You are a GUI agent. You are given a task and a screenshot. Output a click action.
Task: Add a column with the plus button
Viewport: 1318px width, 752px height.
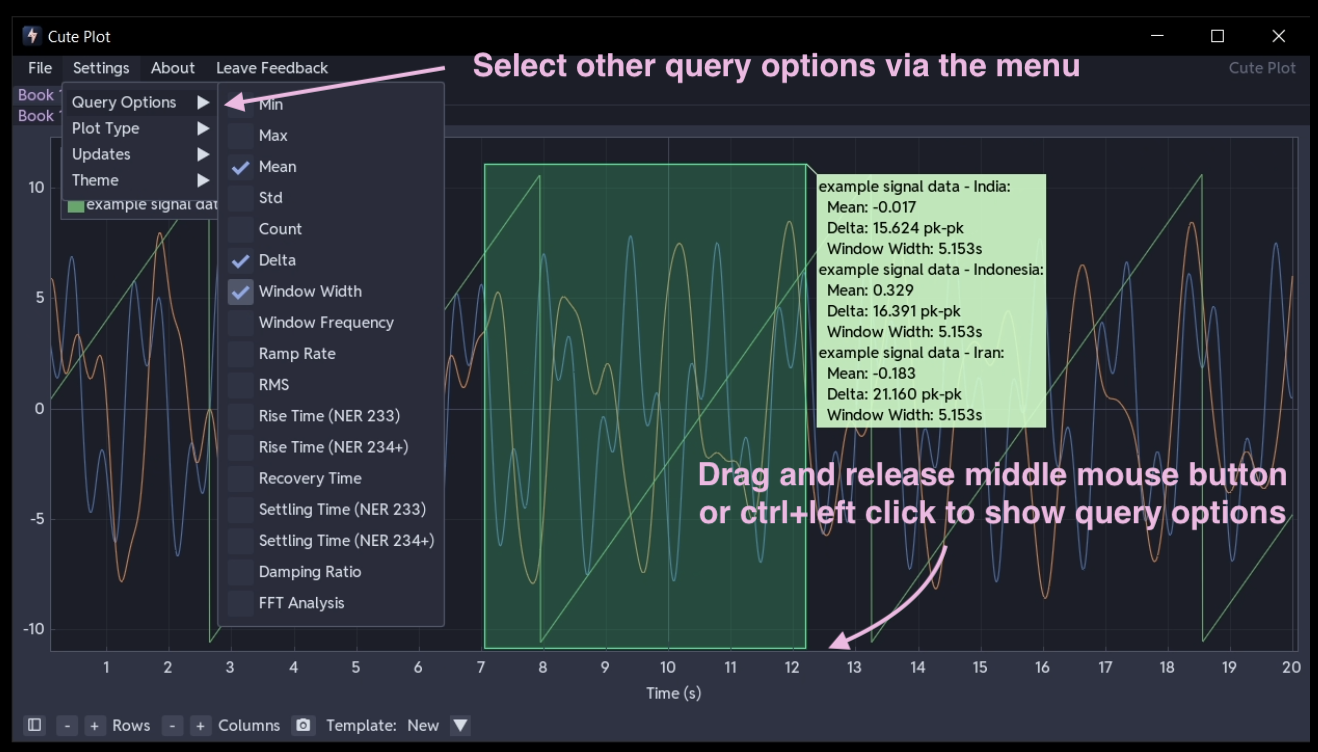click(200, 725)
